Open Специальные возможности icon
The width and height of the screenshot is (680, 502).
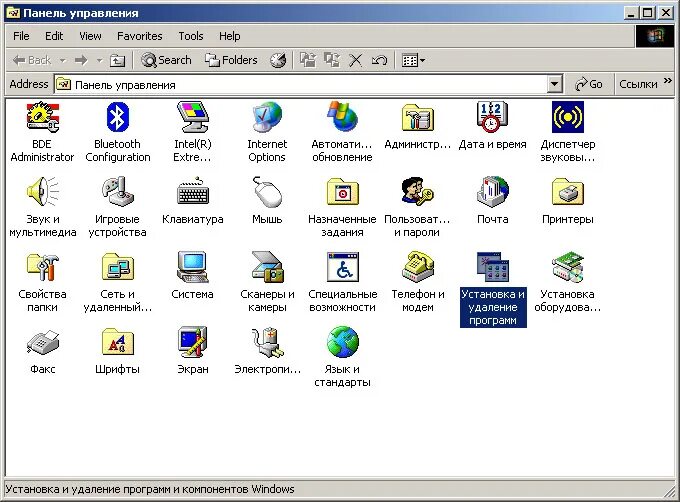pos(342,267)
